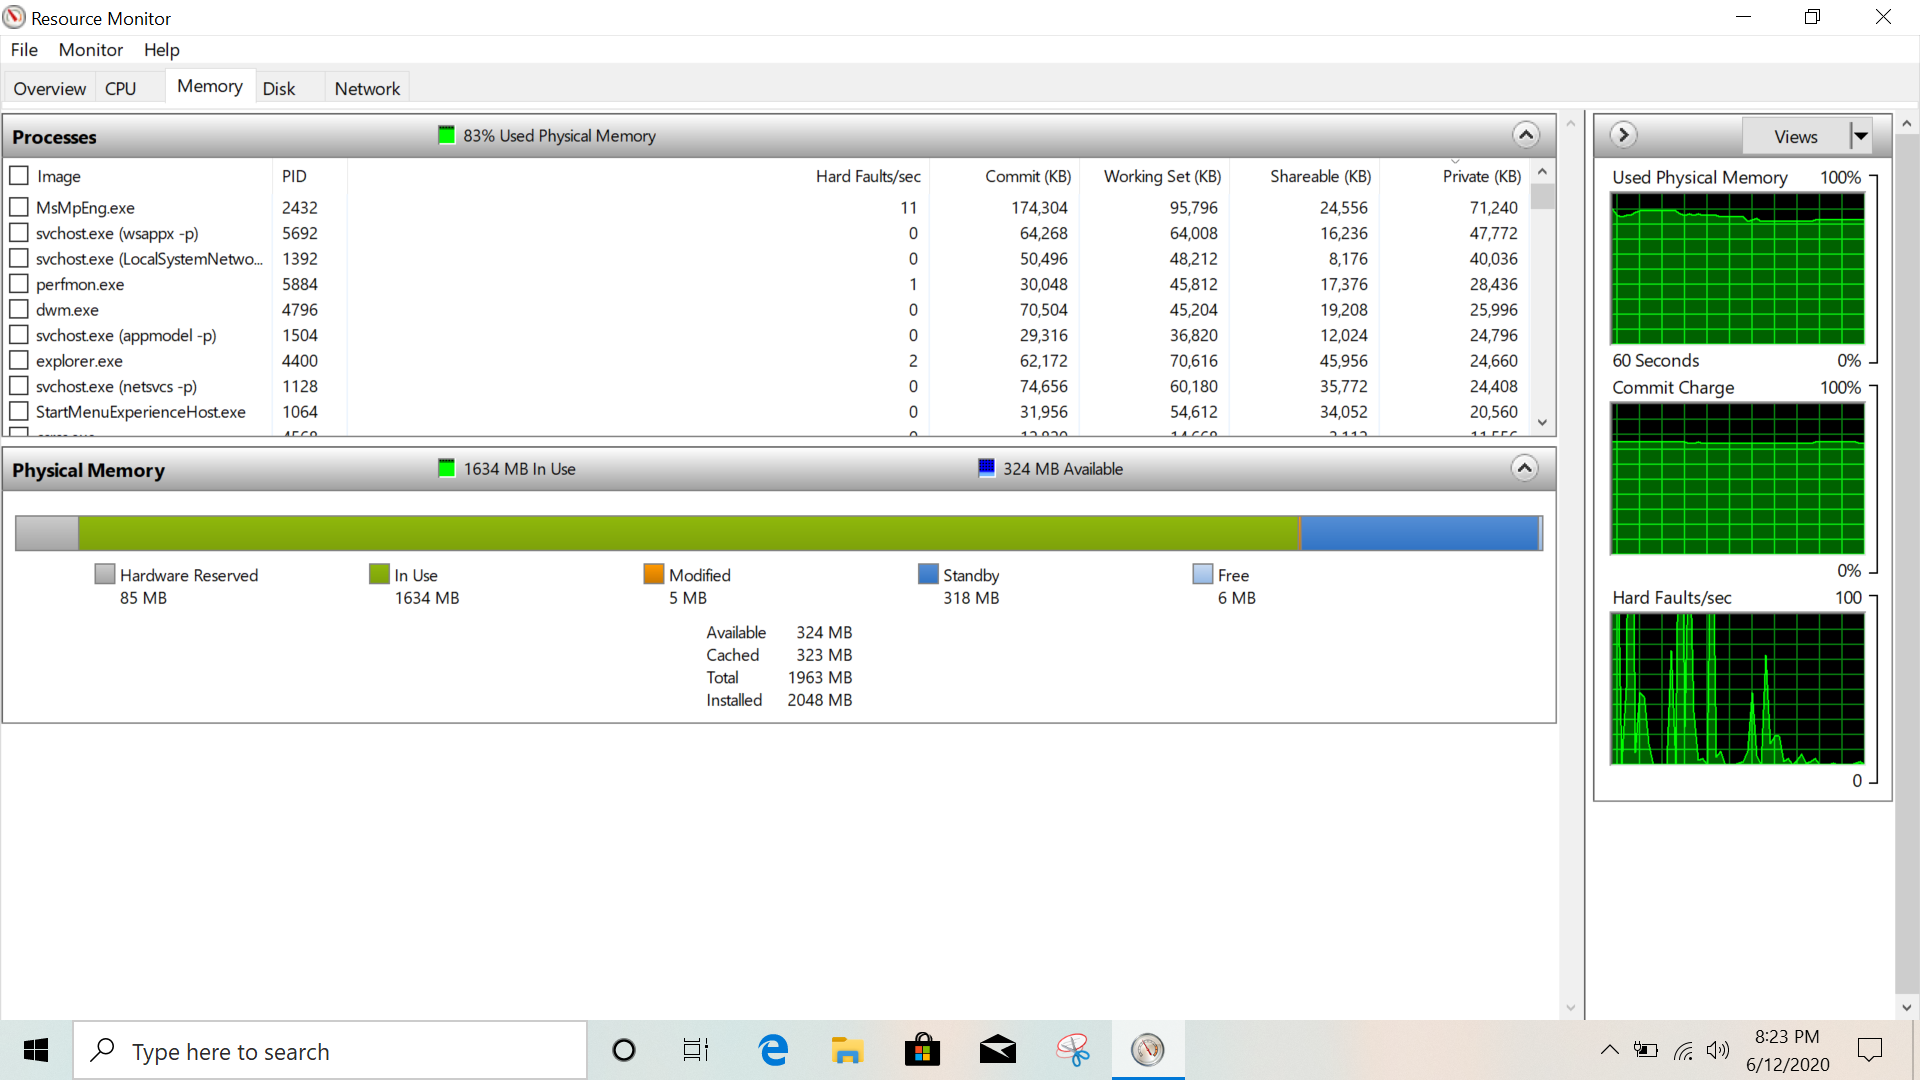Switch to the Disk tab
This screenshot has height=1080, width=1920.
tap(279, 88)
